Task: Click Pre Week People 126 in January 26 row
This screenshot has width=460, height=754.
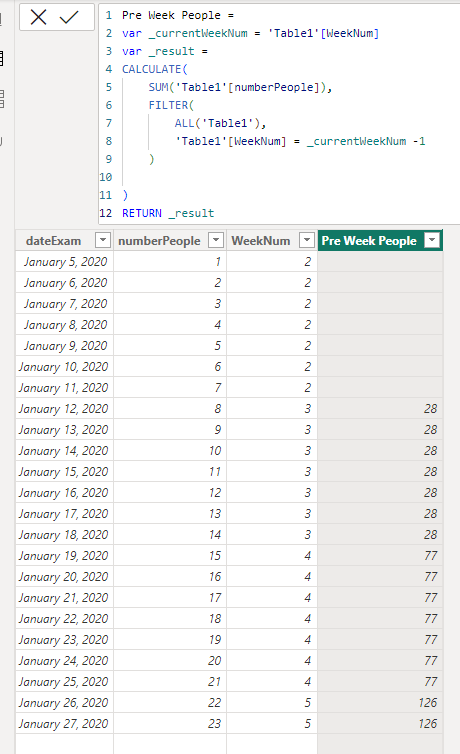Action: (380, 703)
